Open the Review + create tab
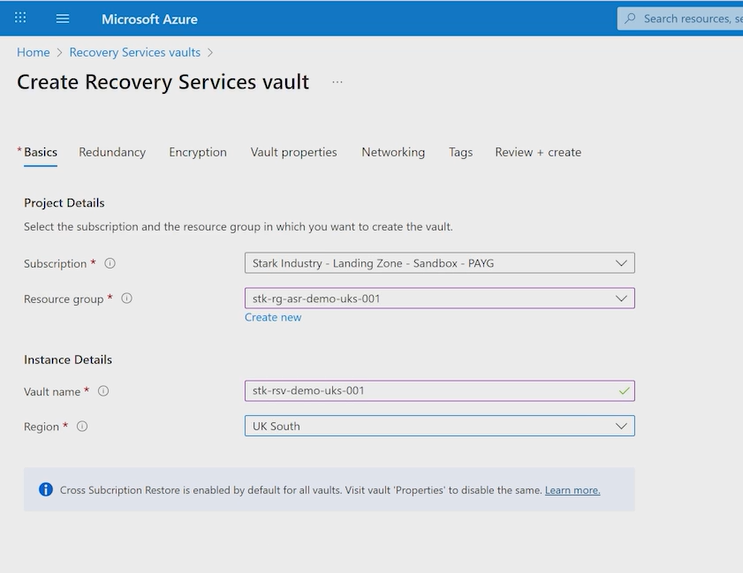 click(x=538, y=152)
